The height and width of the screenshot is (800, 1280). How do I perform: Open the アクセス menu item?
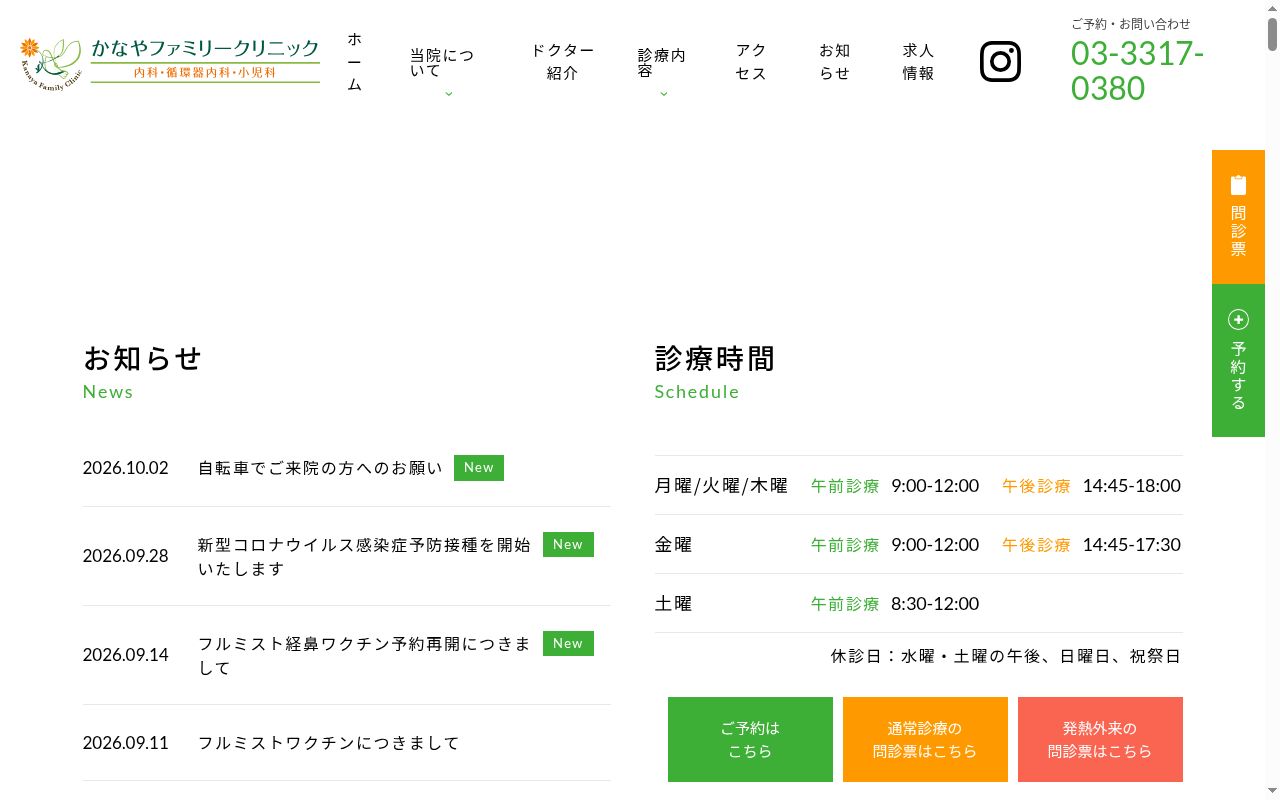point(751,62)
